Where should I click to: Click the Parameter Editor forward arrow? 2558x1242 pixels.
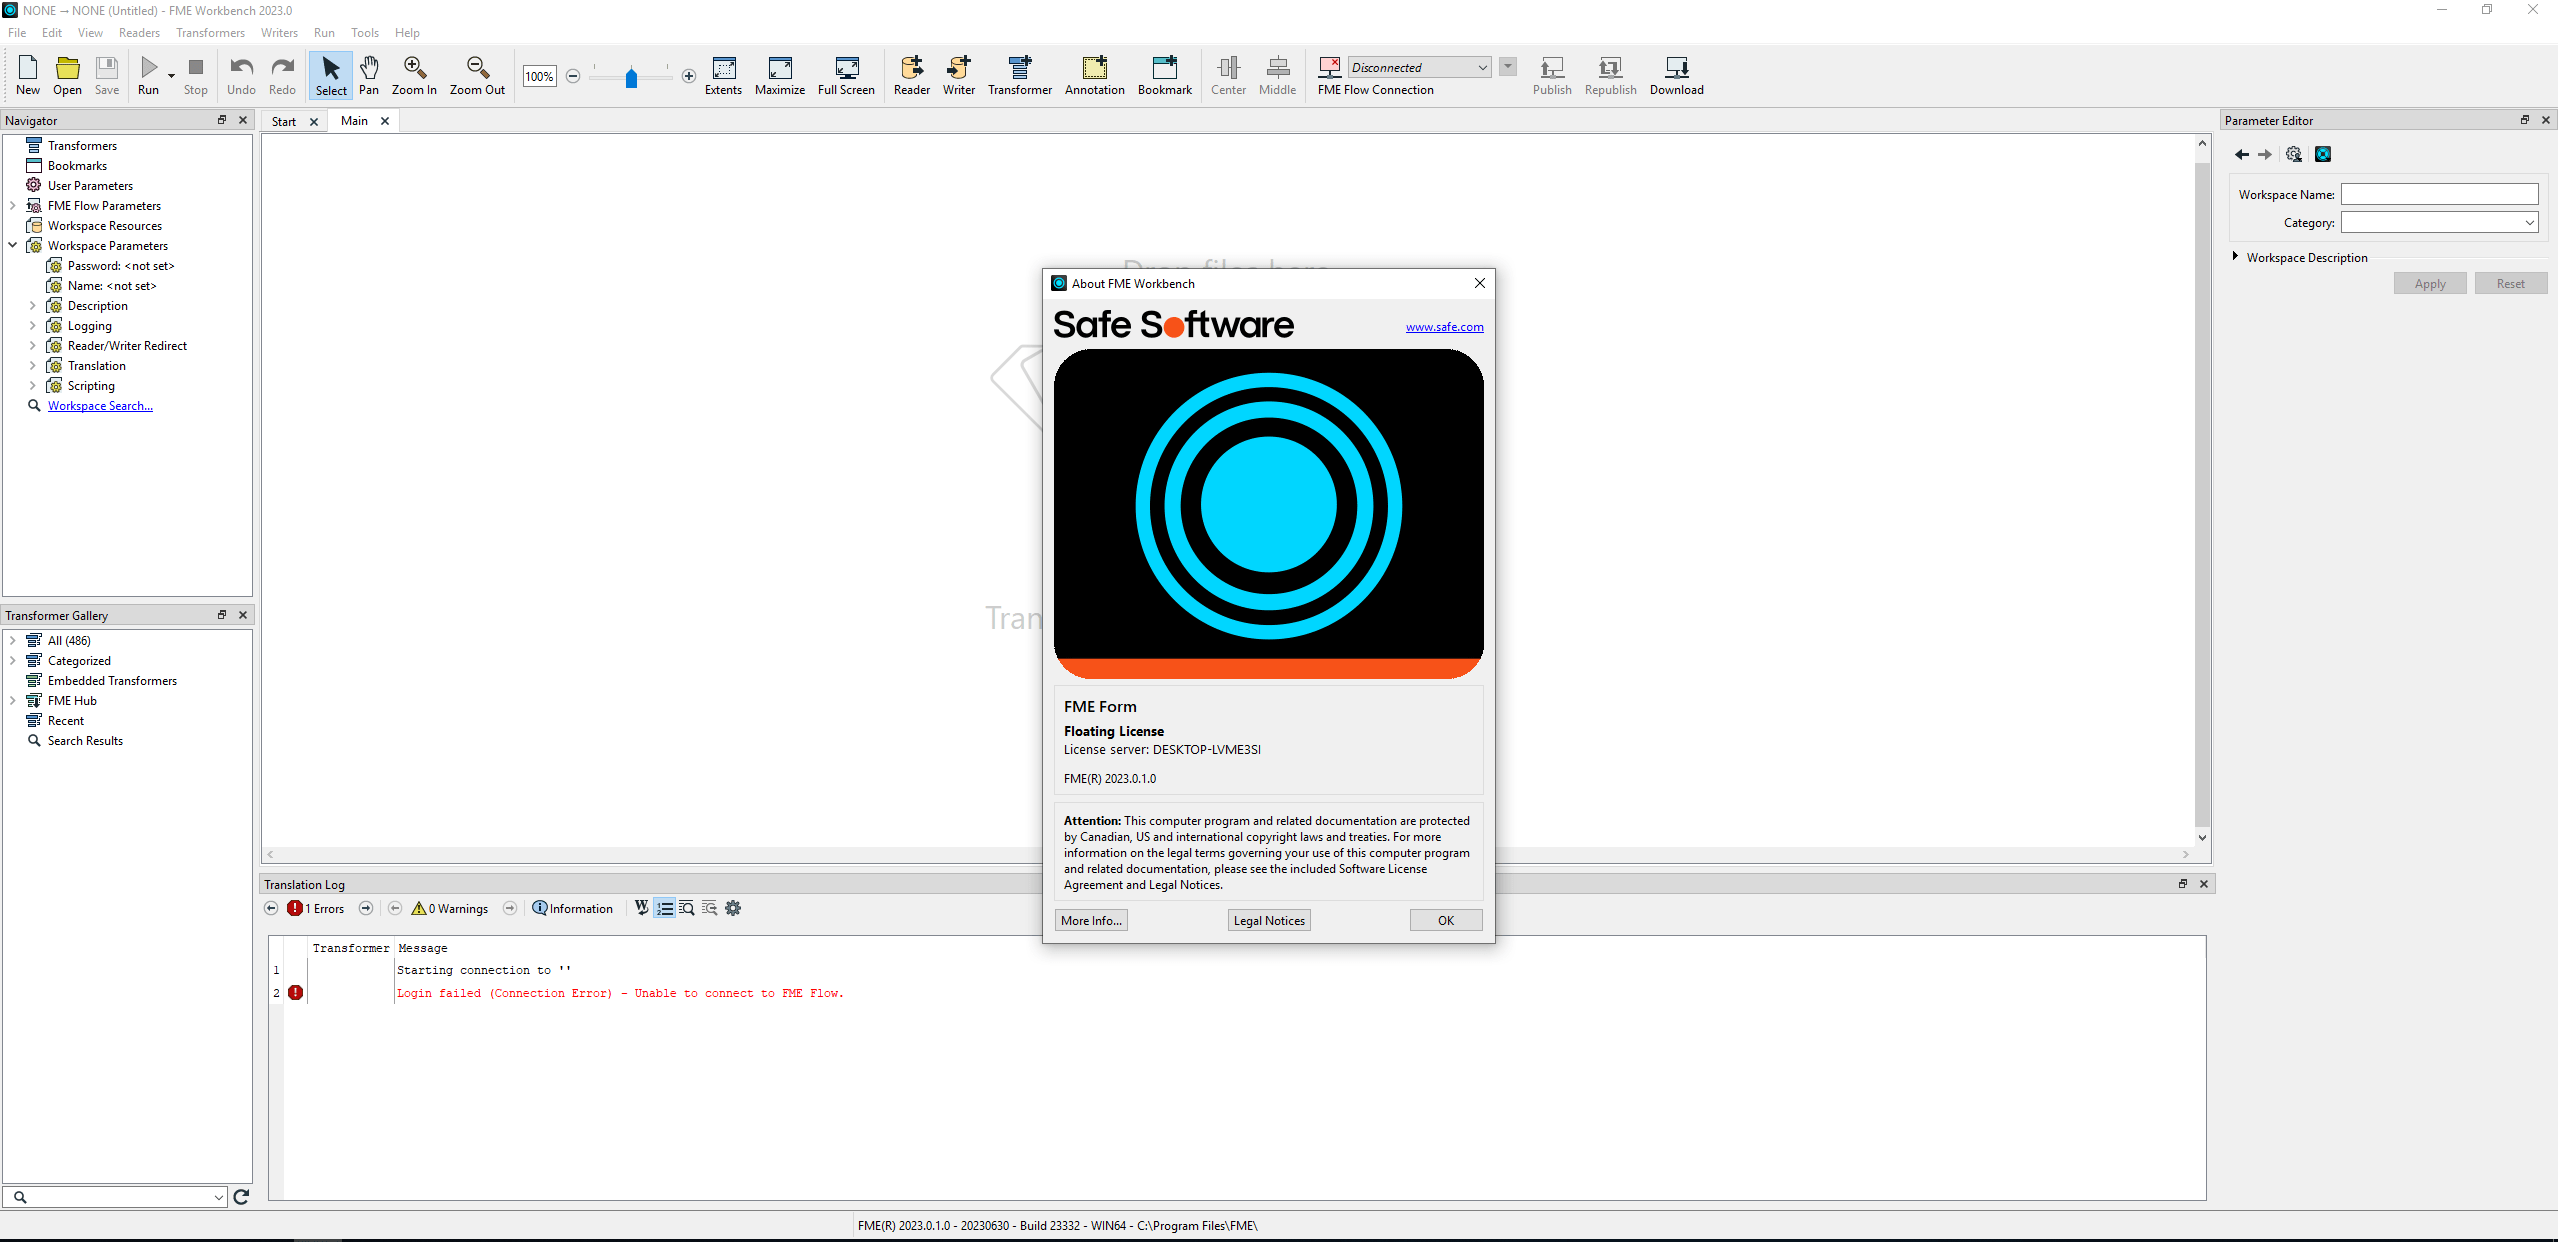(2265, 154)
